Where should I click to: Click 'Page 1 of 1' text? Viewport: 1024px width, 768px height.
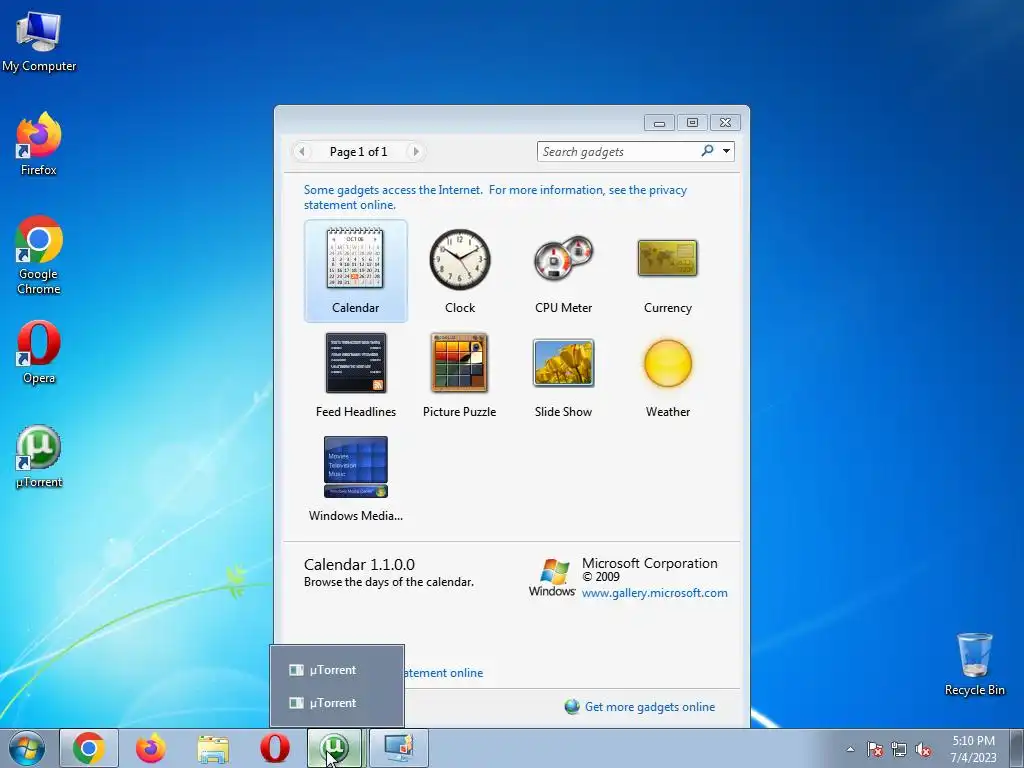(359, 152)
